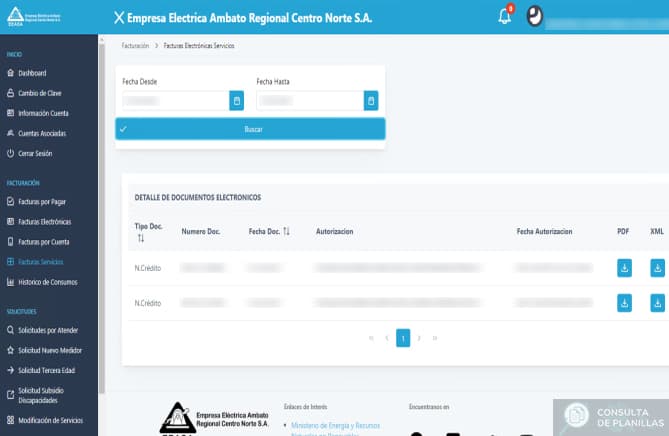
Task: Open Historico de Consumos
Action: (x=42, y=282)
